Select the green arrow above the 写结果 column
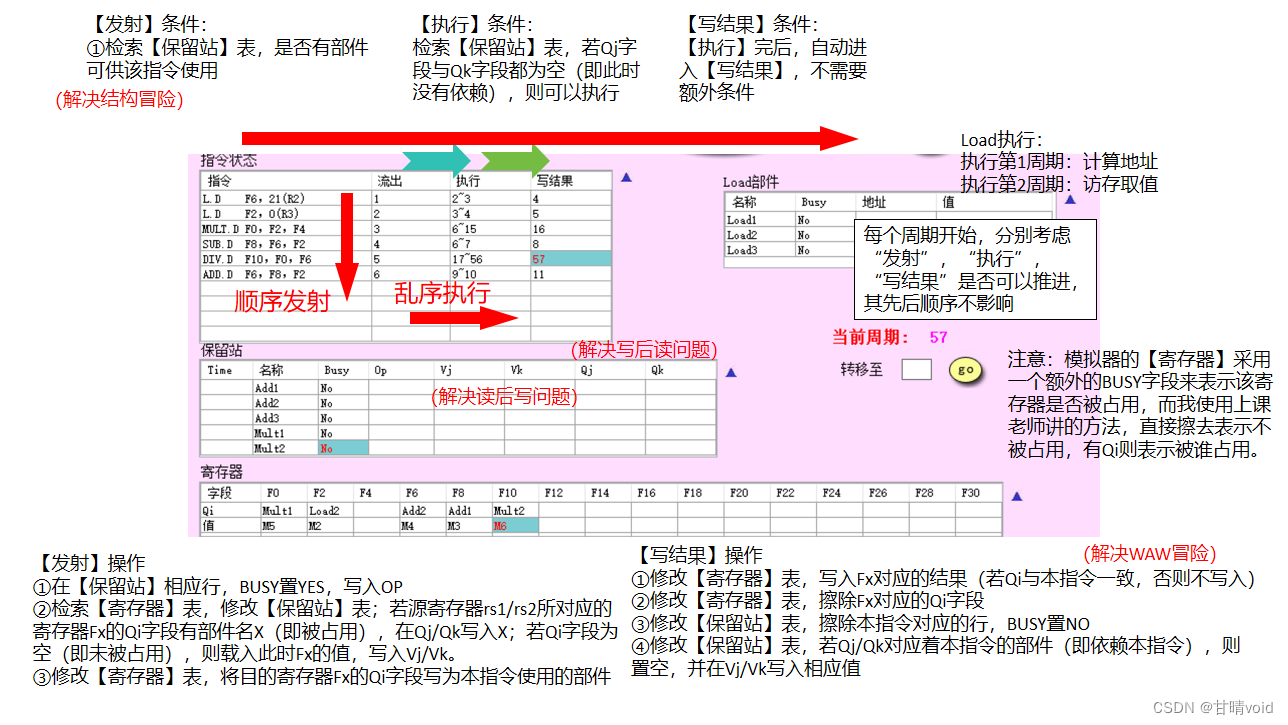1288x725 pixels. [516, 159]
